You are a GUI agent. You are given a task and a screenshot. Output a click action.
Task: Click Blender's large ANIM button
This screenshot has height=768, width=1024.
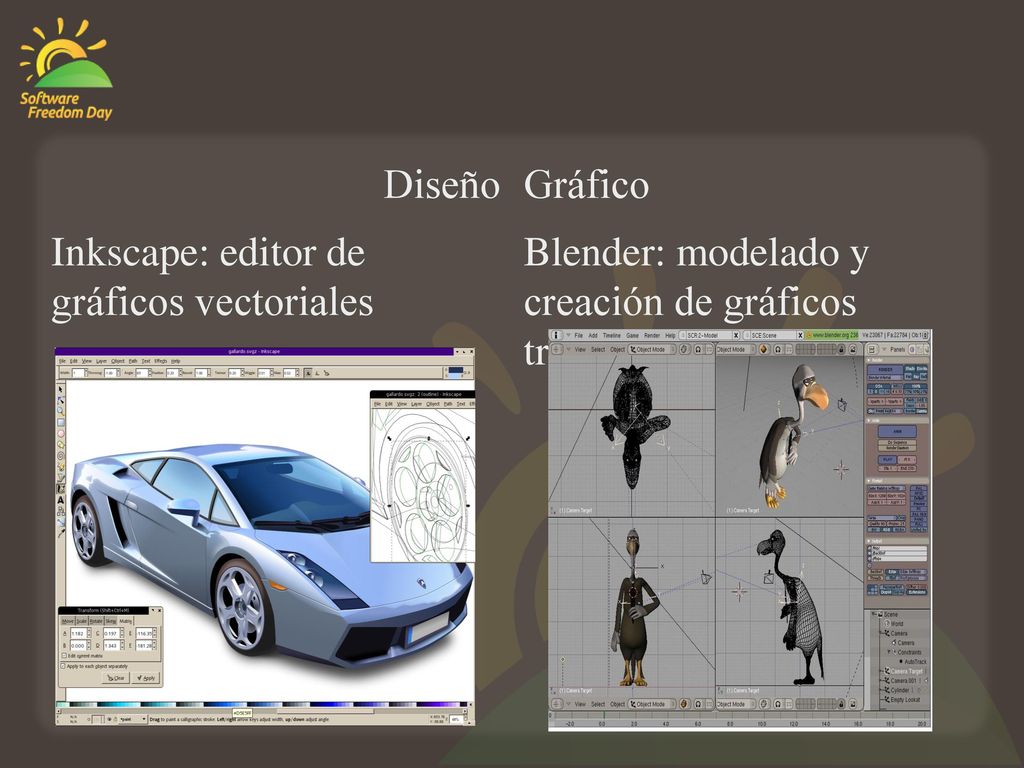pos(897,432)
